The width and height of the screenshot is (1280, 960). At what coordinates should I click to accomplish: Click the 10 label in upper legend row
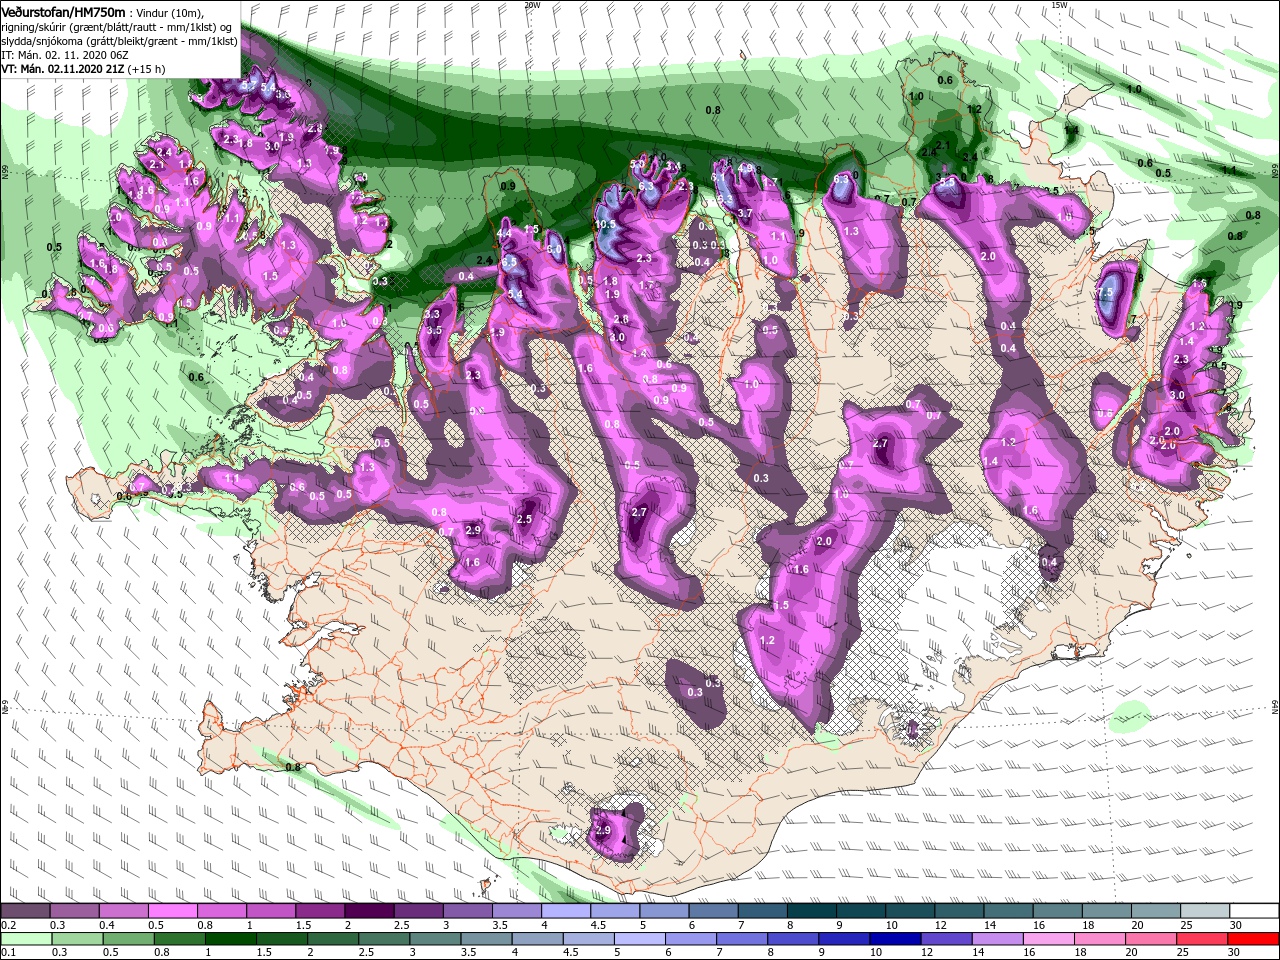click(x=891, y=925)
